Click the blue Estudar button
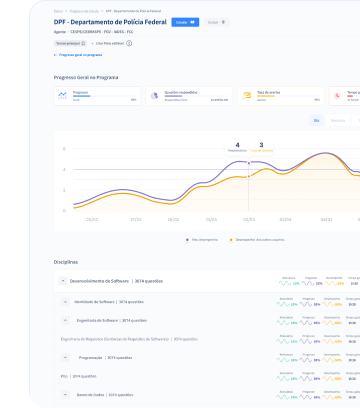The height and width of the screenshot is (408, 360). (x=185, y=22)
